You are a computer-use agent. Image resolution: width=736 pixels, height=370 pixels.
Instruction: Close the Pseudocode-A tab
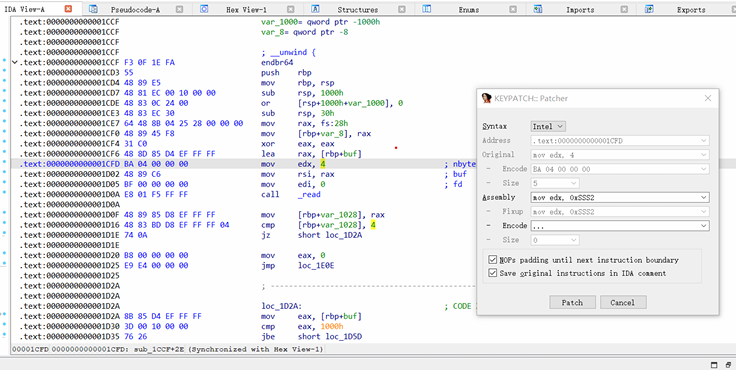(179, 9)
